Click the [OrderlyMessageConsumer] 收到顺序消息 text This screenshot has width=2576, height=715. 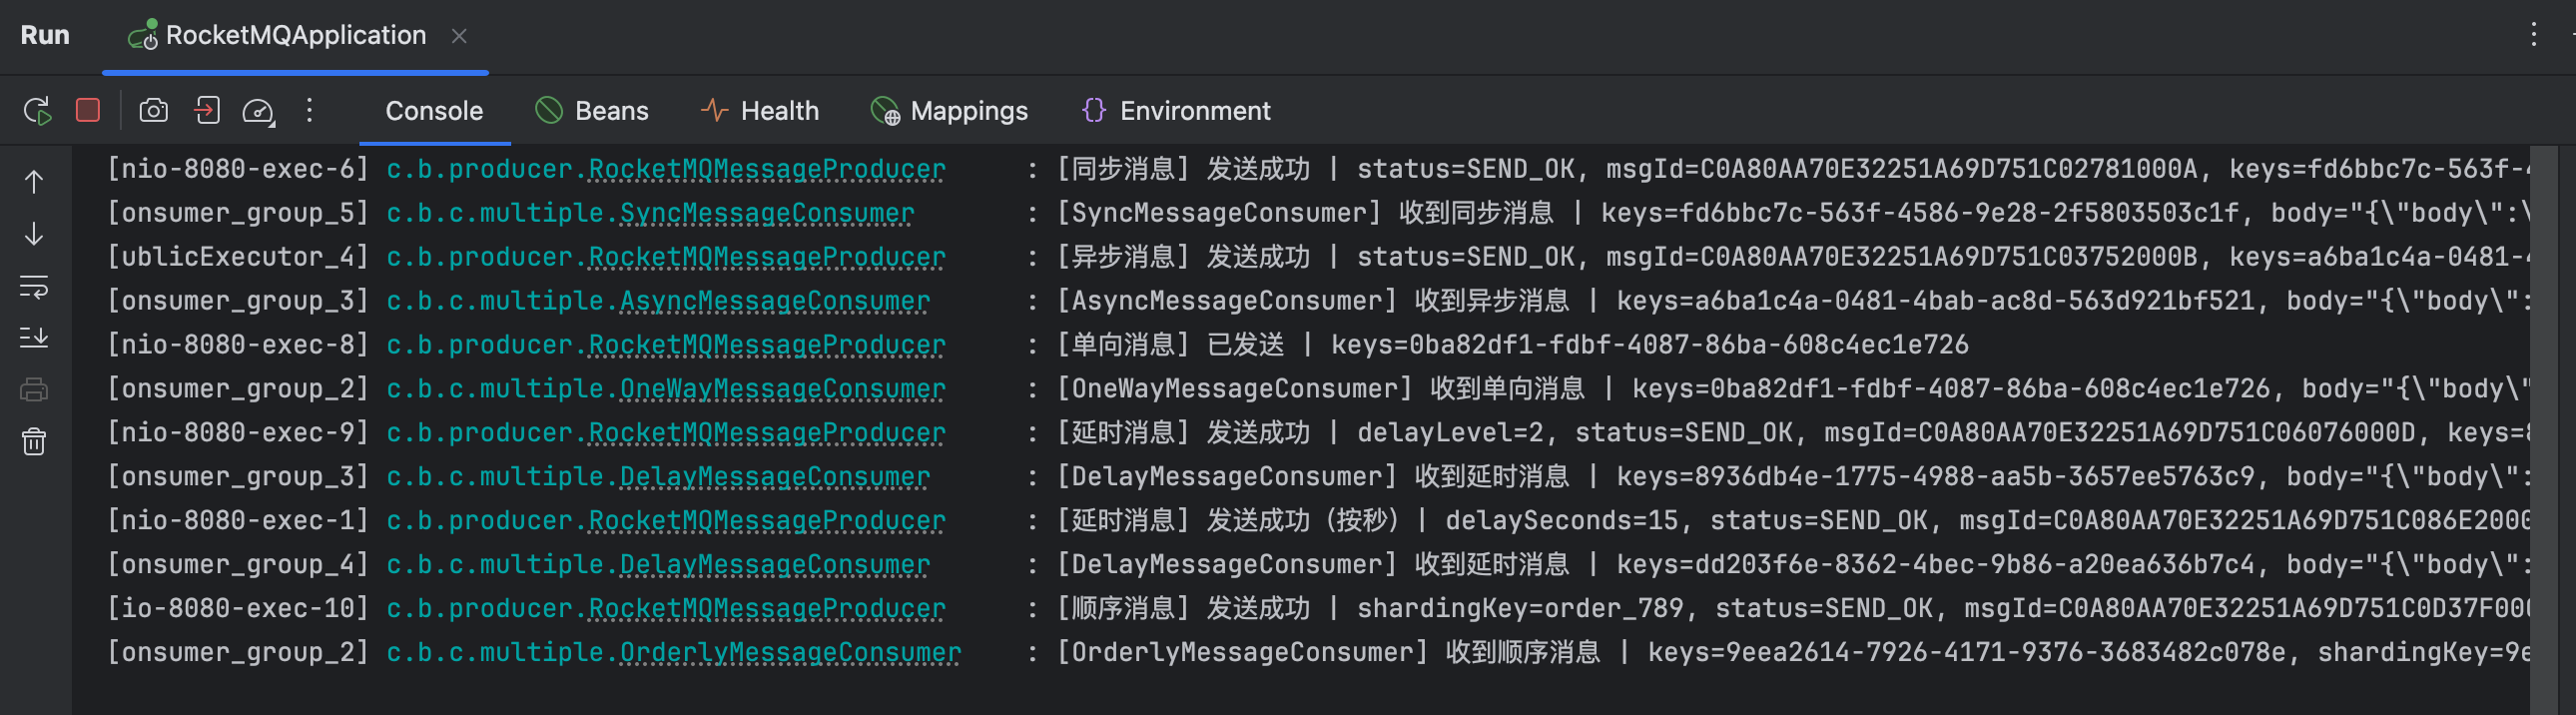1329,653
